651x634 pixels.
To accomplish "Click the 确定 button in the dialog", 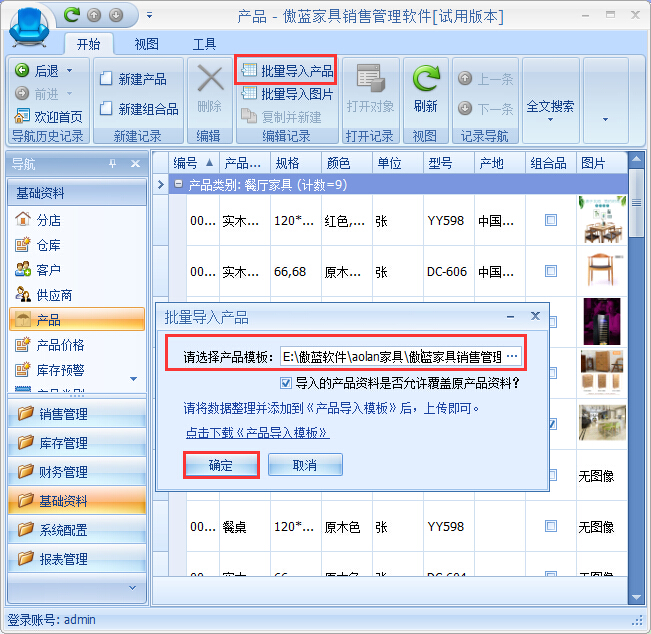I will (221, 465).
